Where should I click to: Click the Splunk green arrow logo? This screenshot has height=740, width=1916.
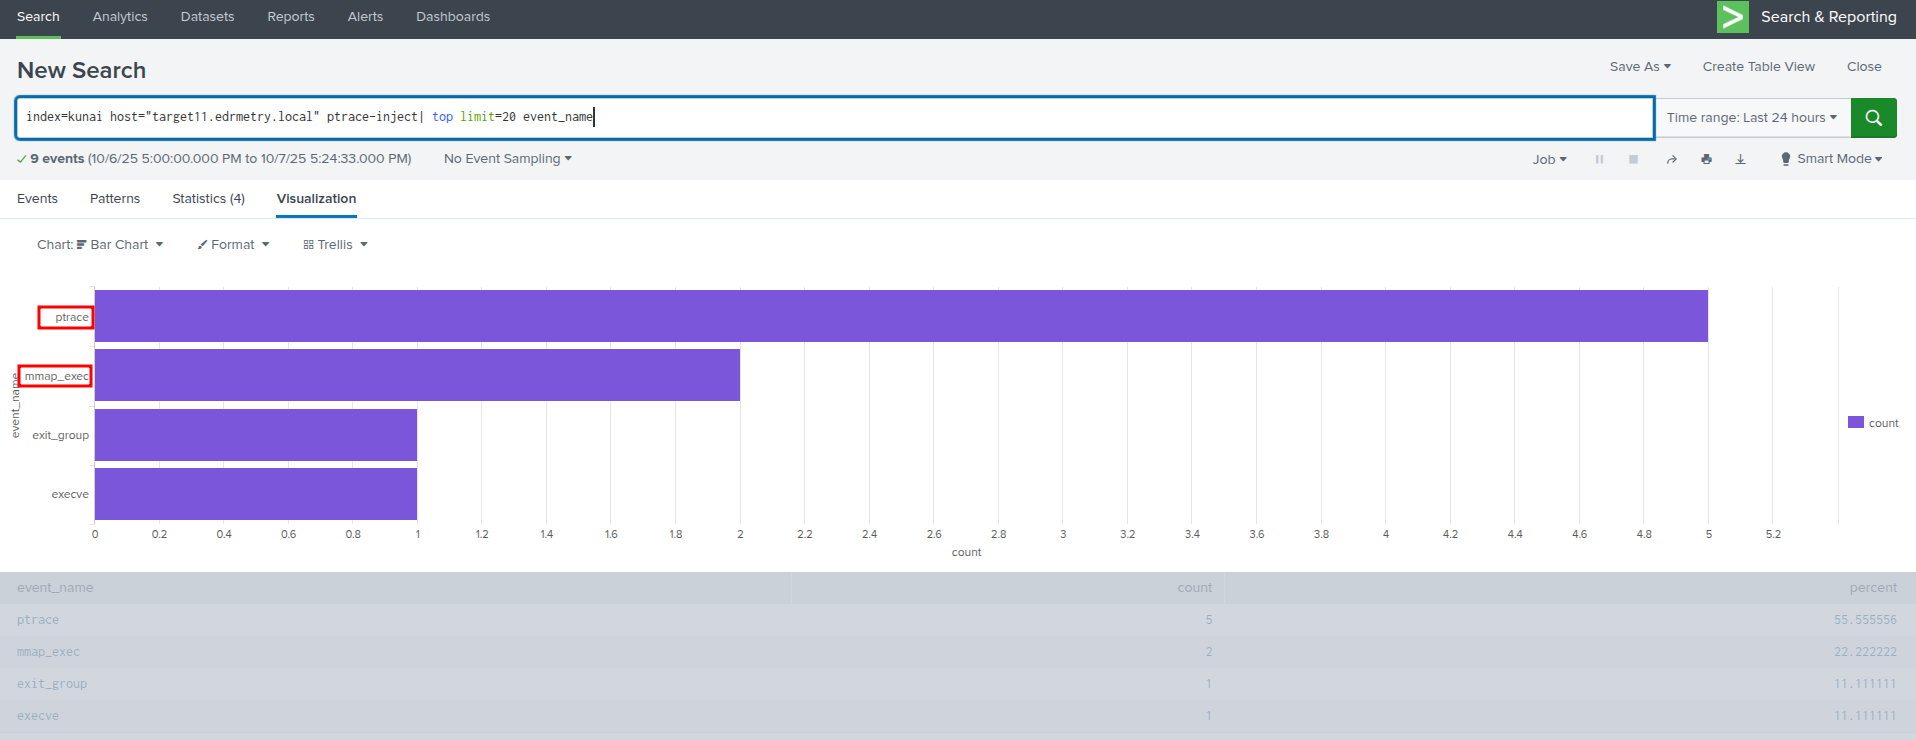click(x=1732, y=17)
